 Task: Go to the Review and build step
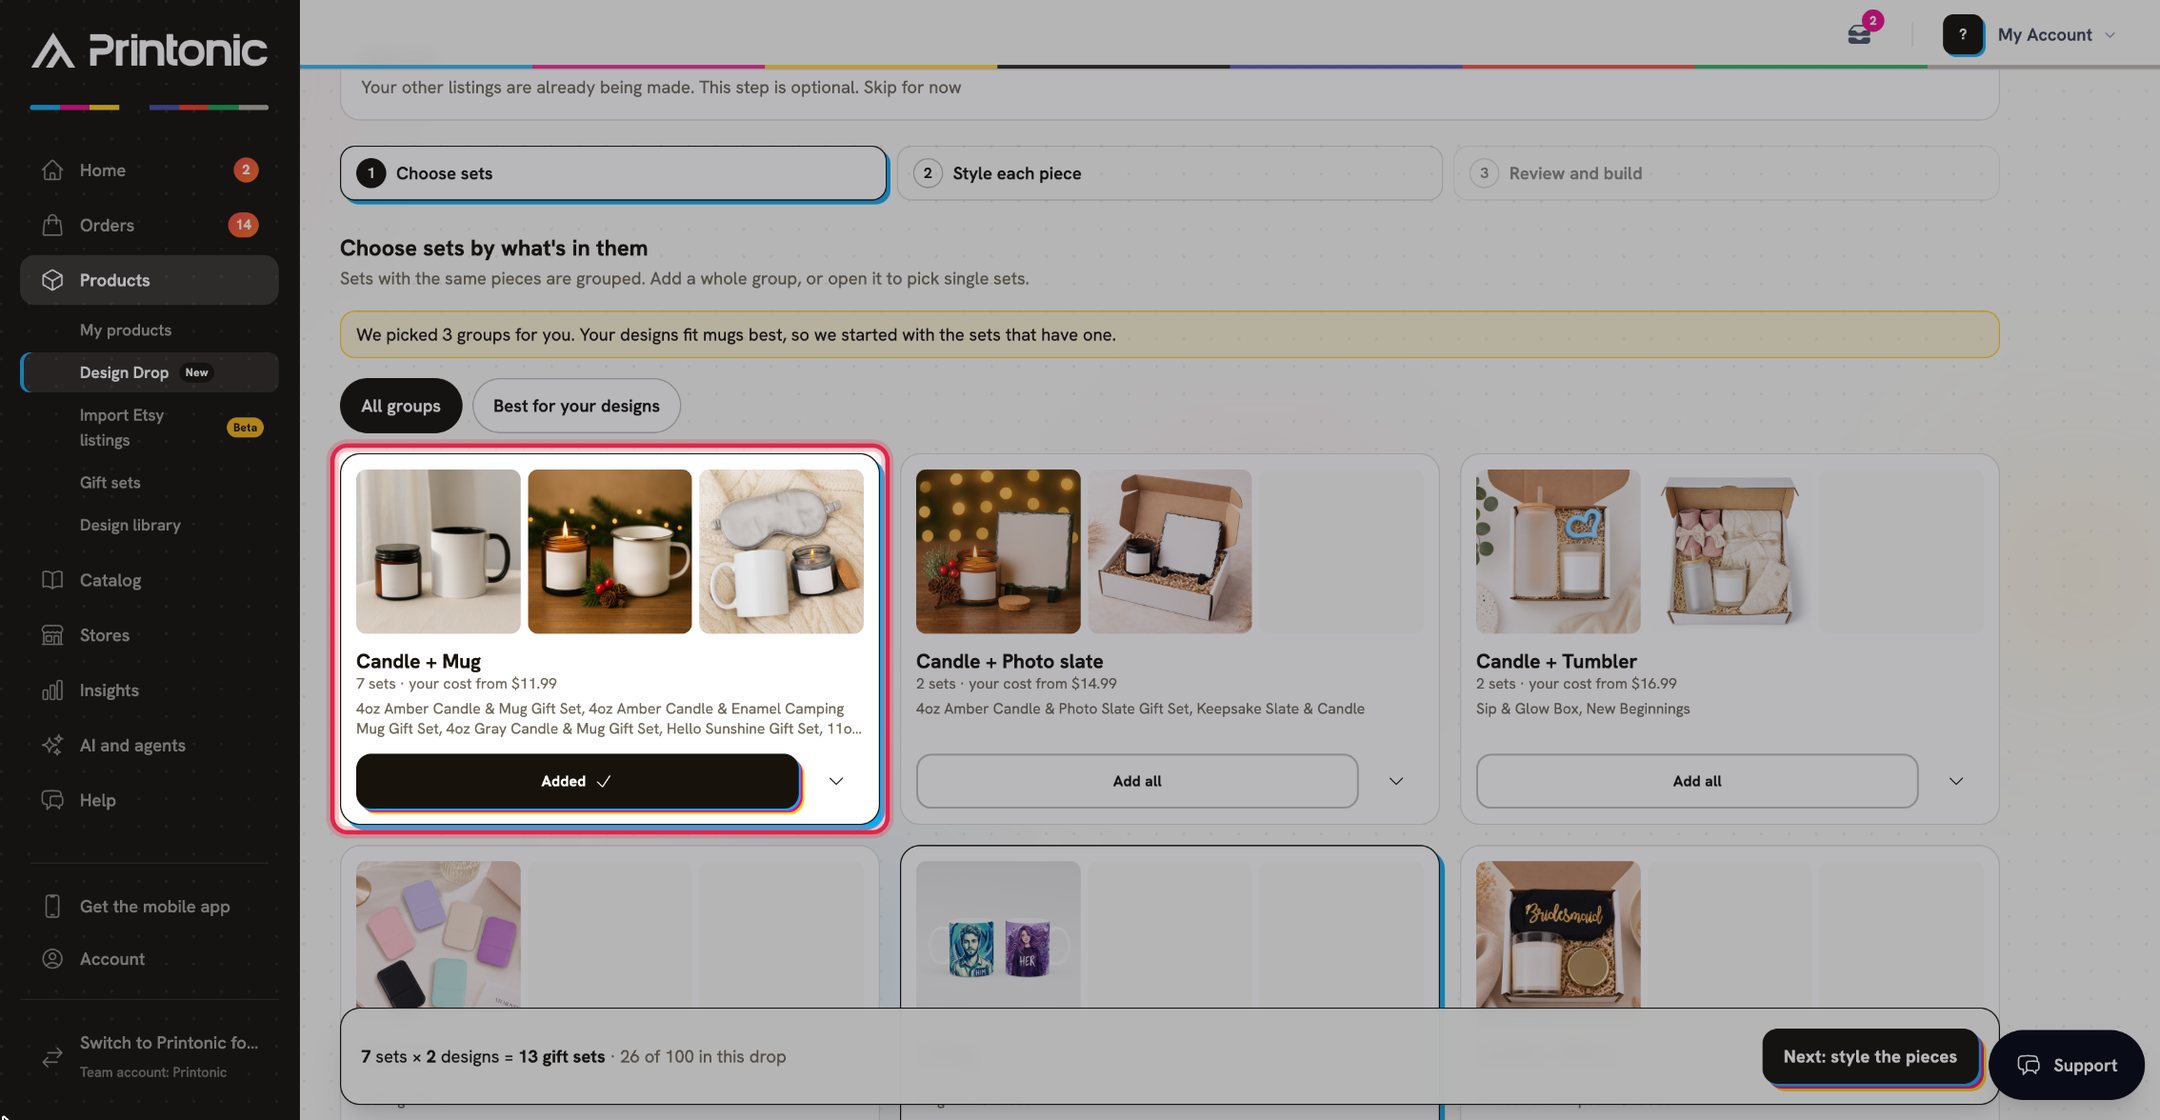[x=1726, y=173]
